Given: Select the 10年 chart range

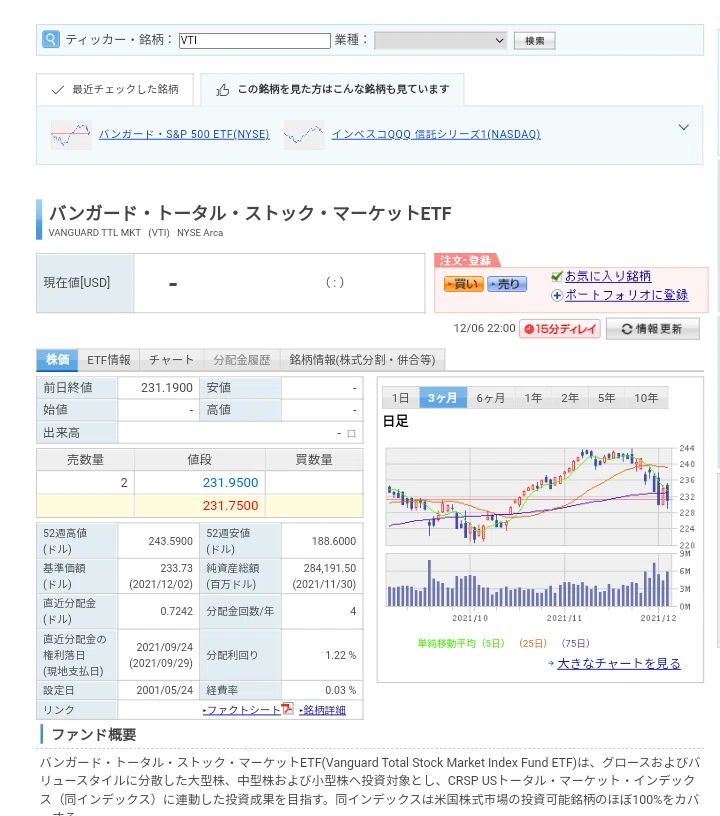Looking at the screenshot, I should (646, 398).
